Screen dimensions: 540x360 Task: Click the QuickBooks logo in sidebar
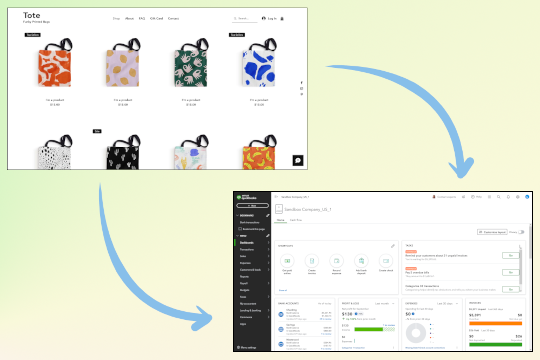click(247, 197)
